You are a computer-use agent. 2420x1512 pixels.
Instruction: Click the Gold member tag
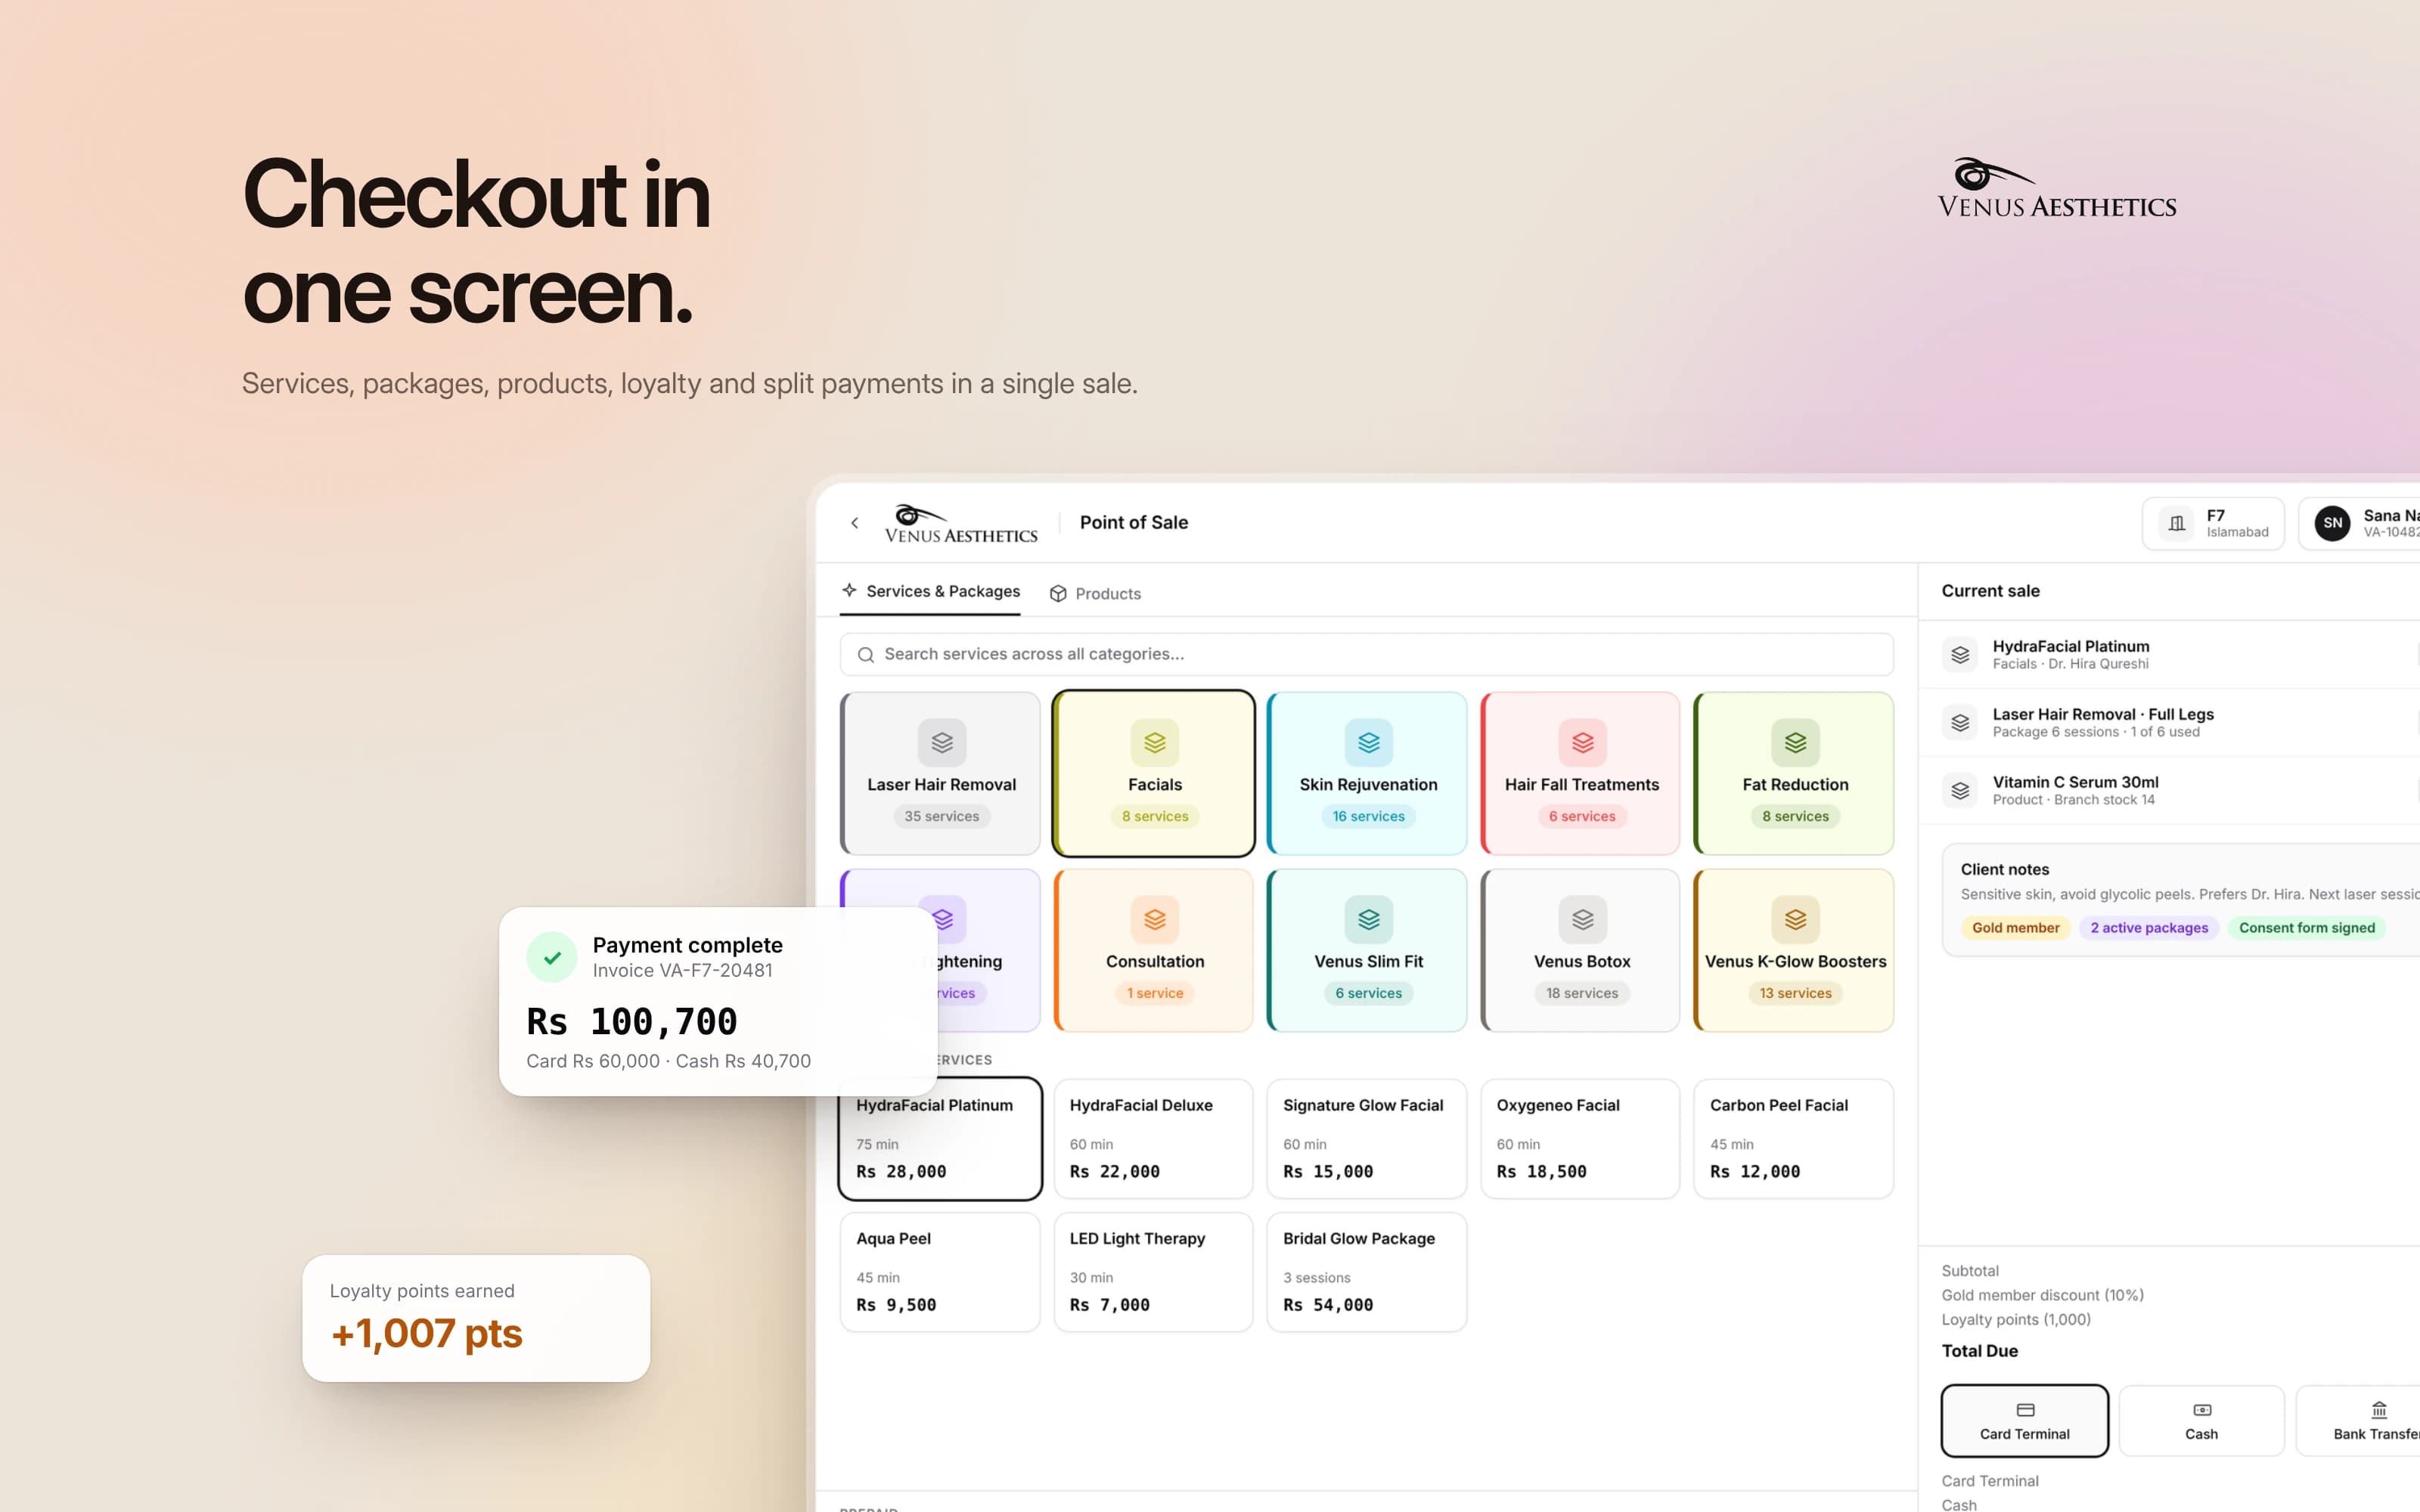(x=2015, y=928)
